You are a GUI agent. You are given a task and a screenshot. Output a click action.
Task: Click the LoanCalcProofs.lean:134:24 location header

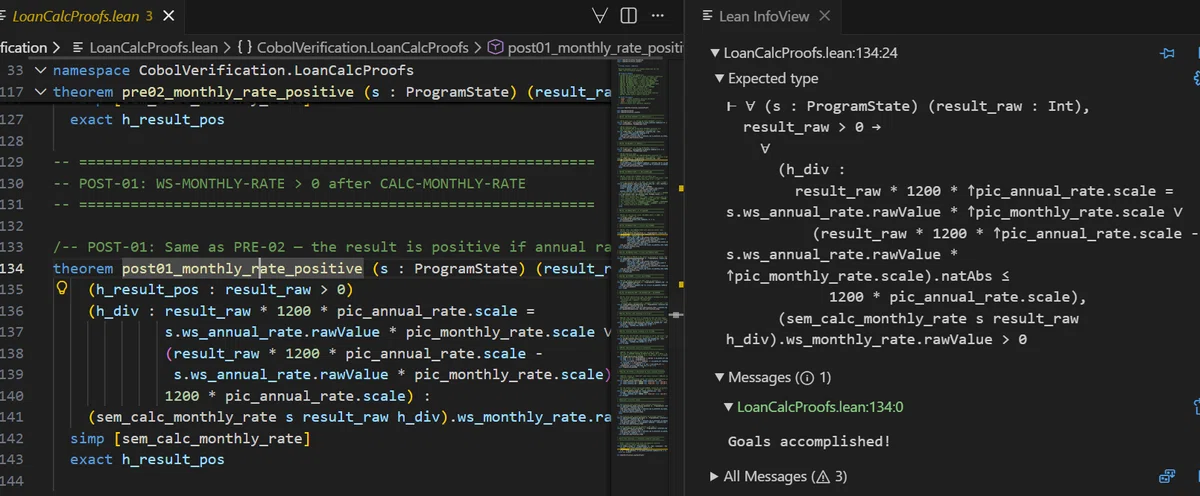coord(810,54)
